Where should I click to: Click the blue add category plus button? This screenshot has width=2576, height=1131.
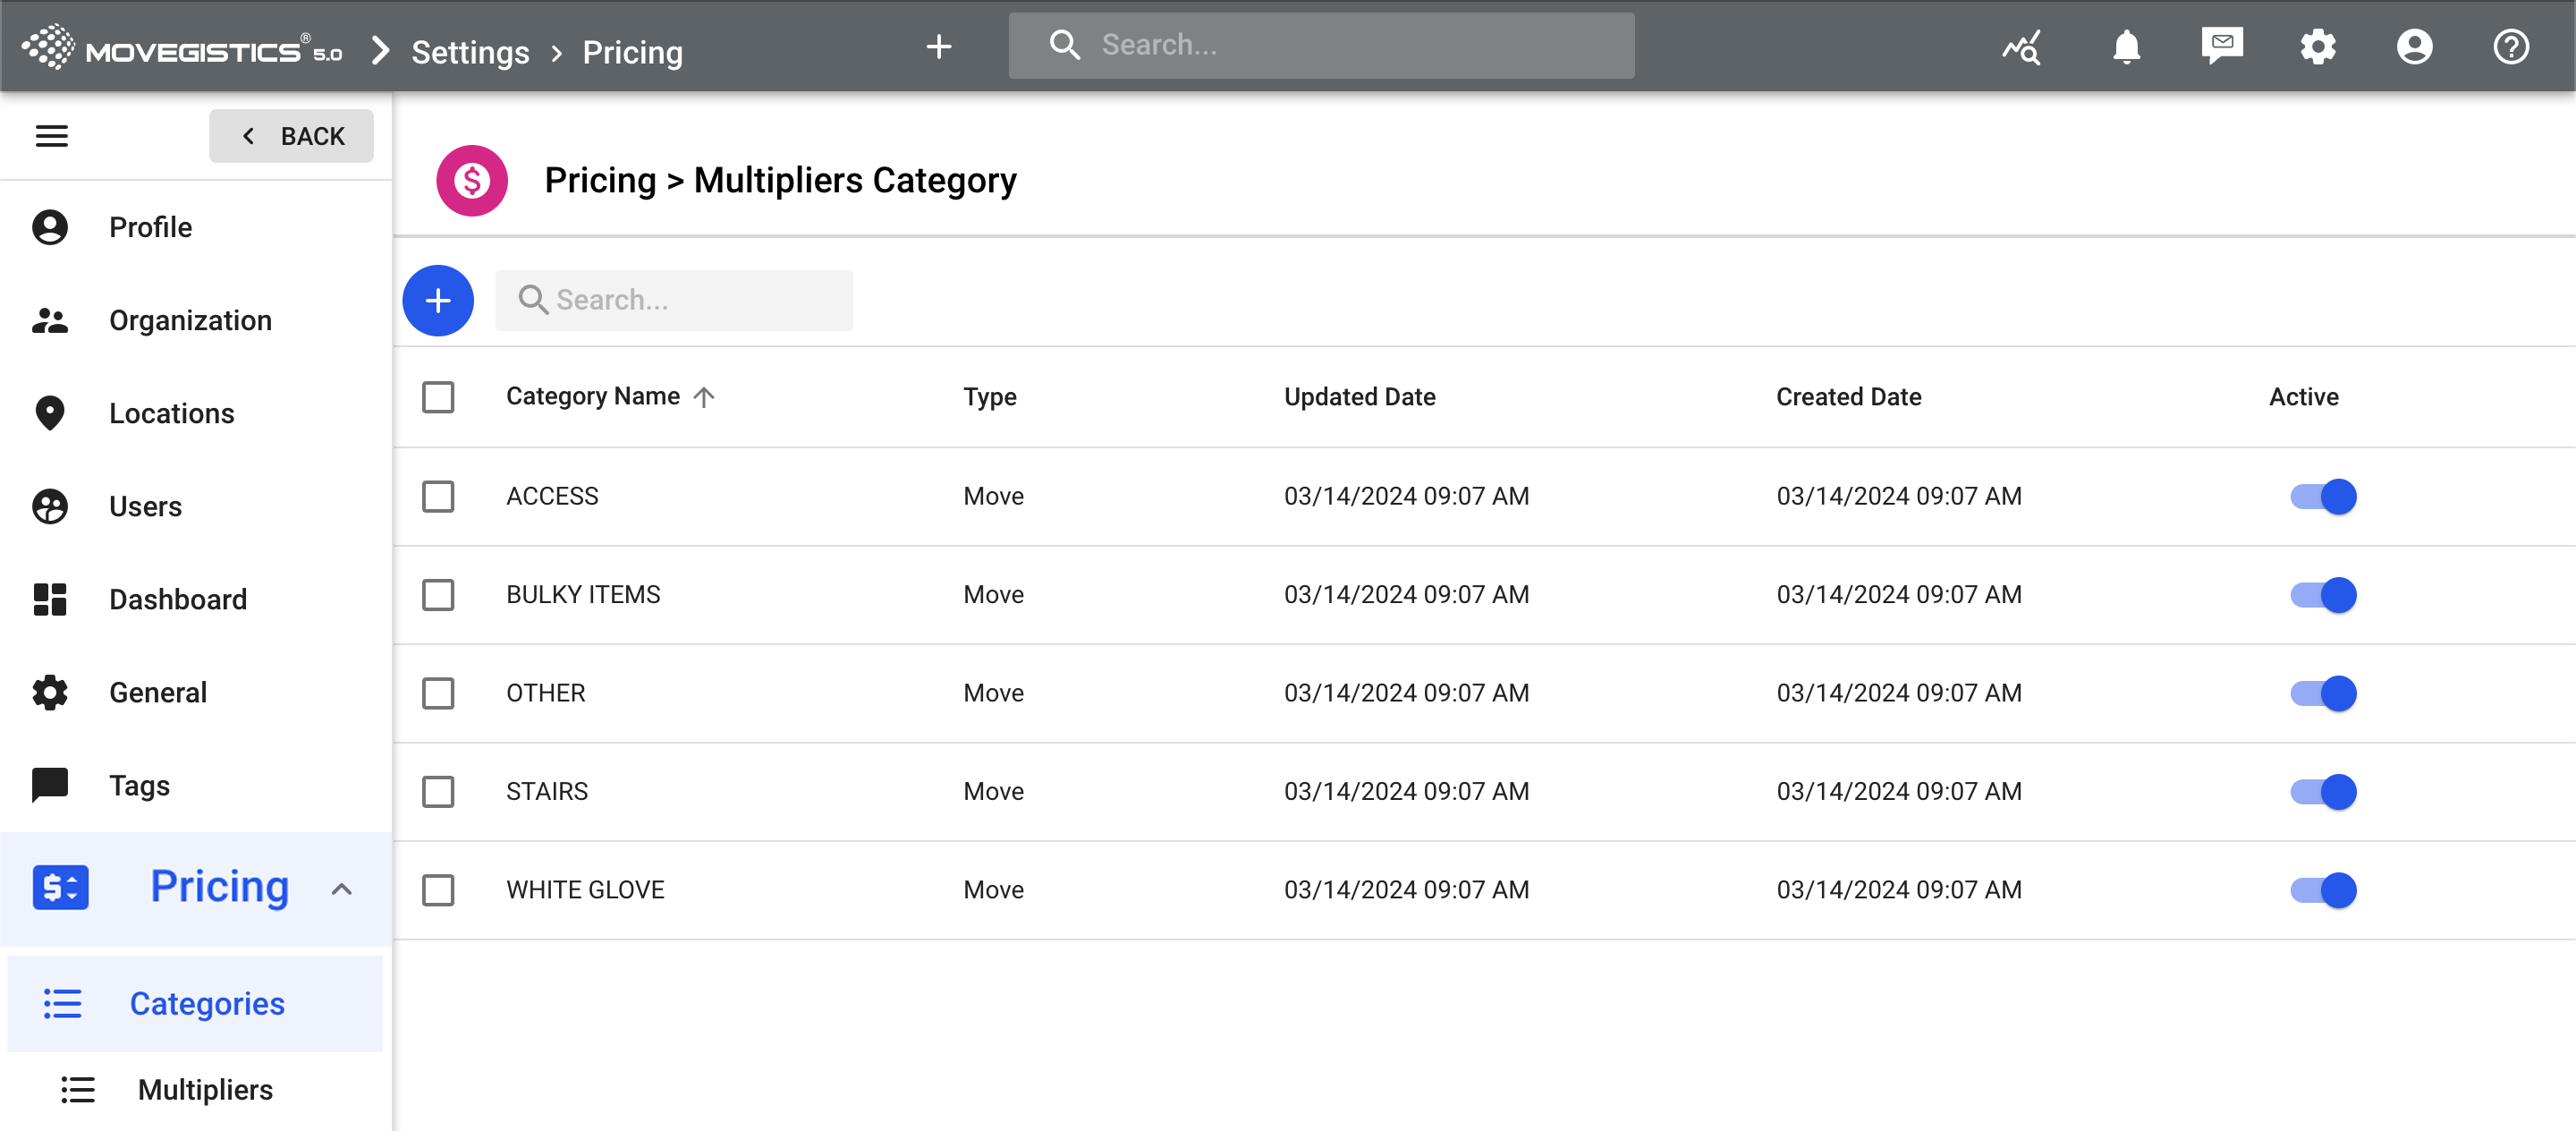[x=437, y=300]
